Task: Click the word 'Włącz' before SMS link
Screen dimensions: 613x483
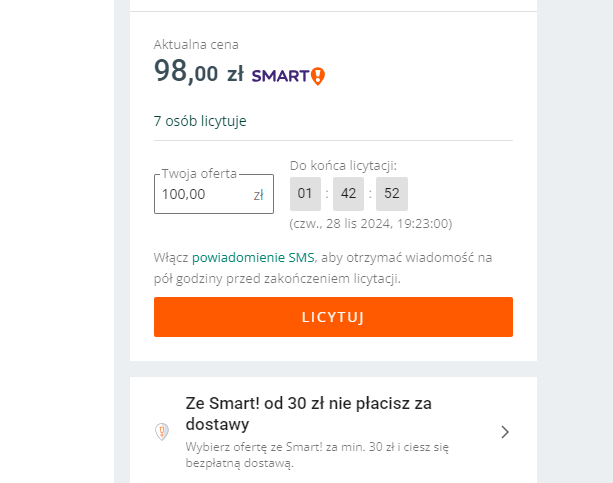Action: coord(171,257)
